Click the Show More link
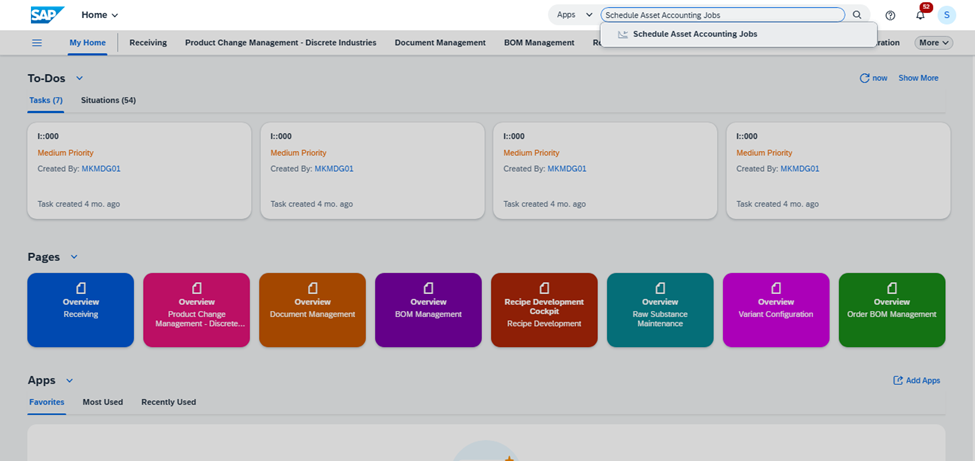The image size is (975, 461). point(918,78)
